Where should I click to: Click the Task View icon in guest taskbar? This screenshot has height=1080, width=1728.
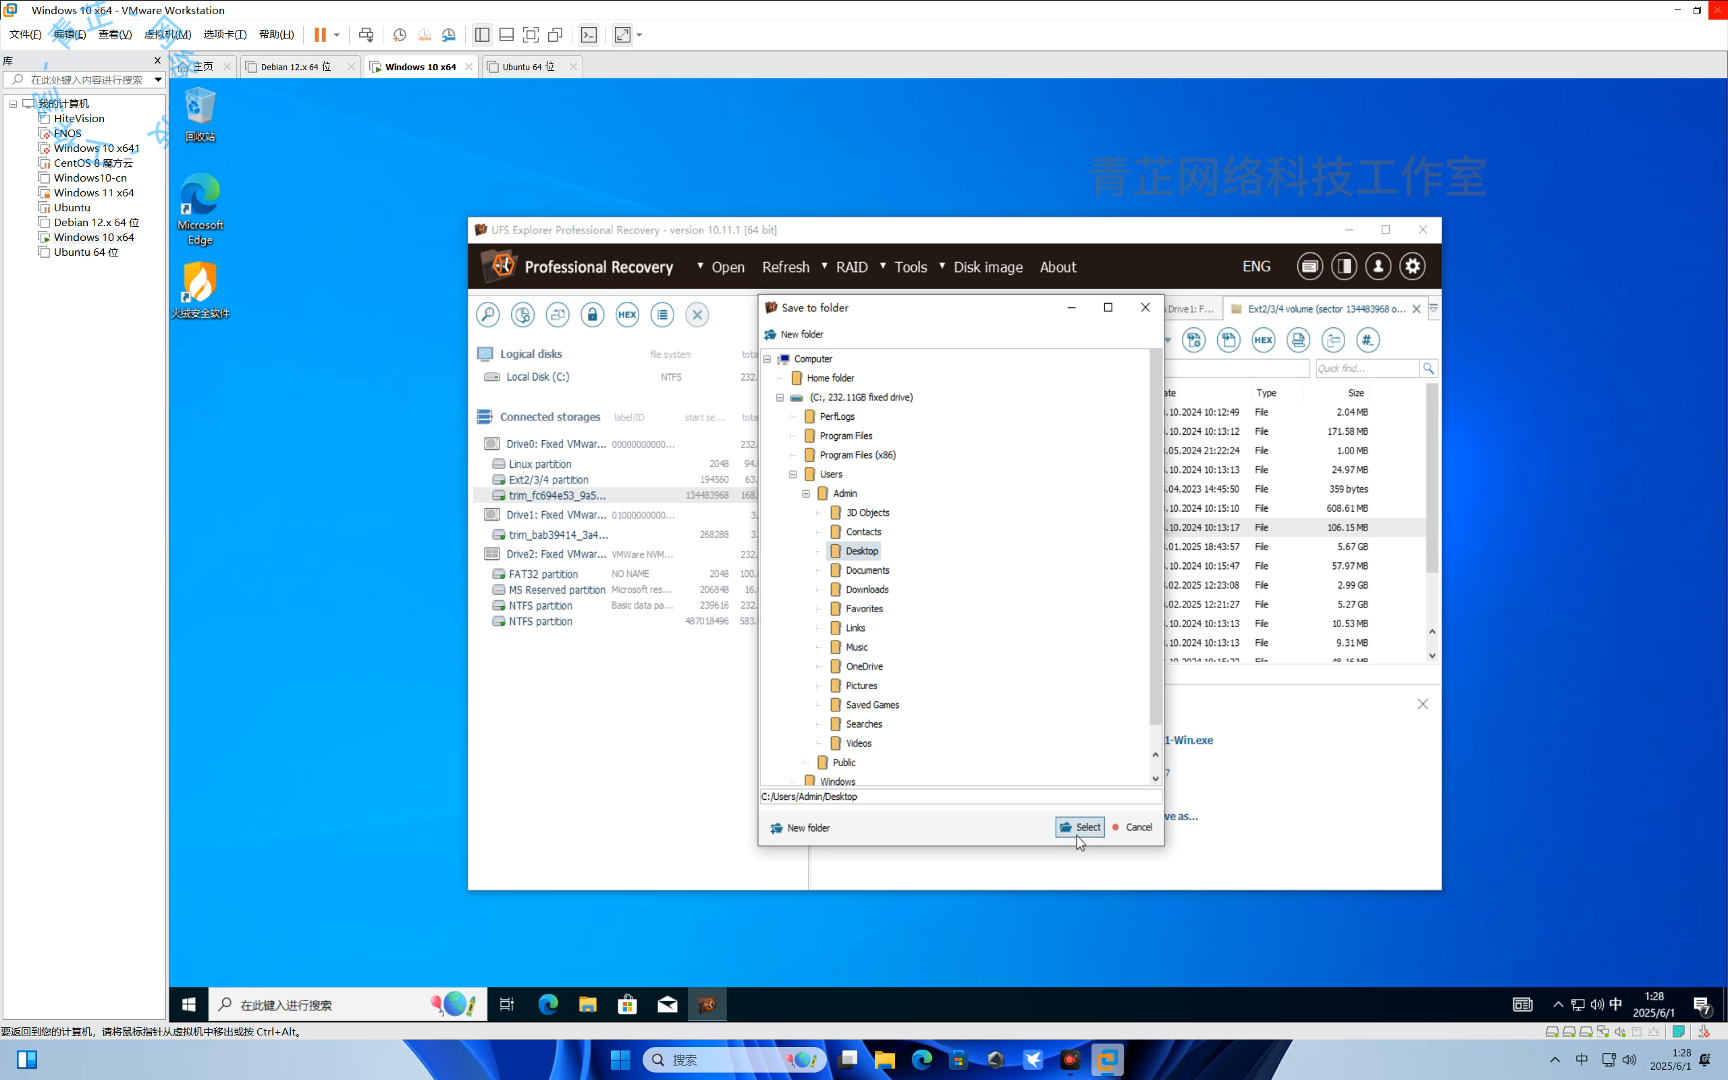click(507, 1004)
